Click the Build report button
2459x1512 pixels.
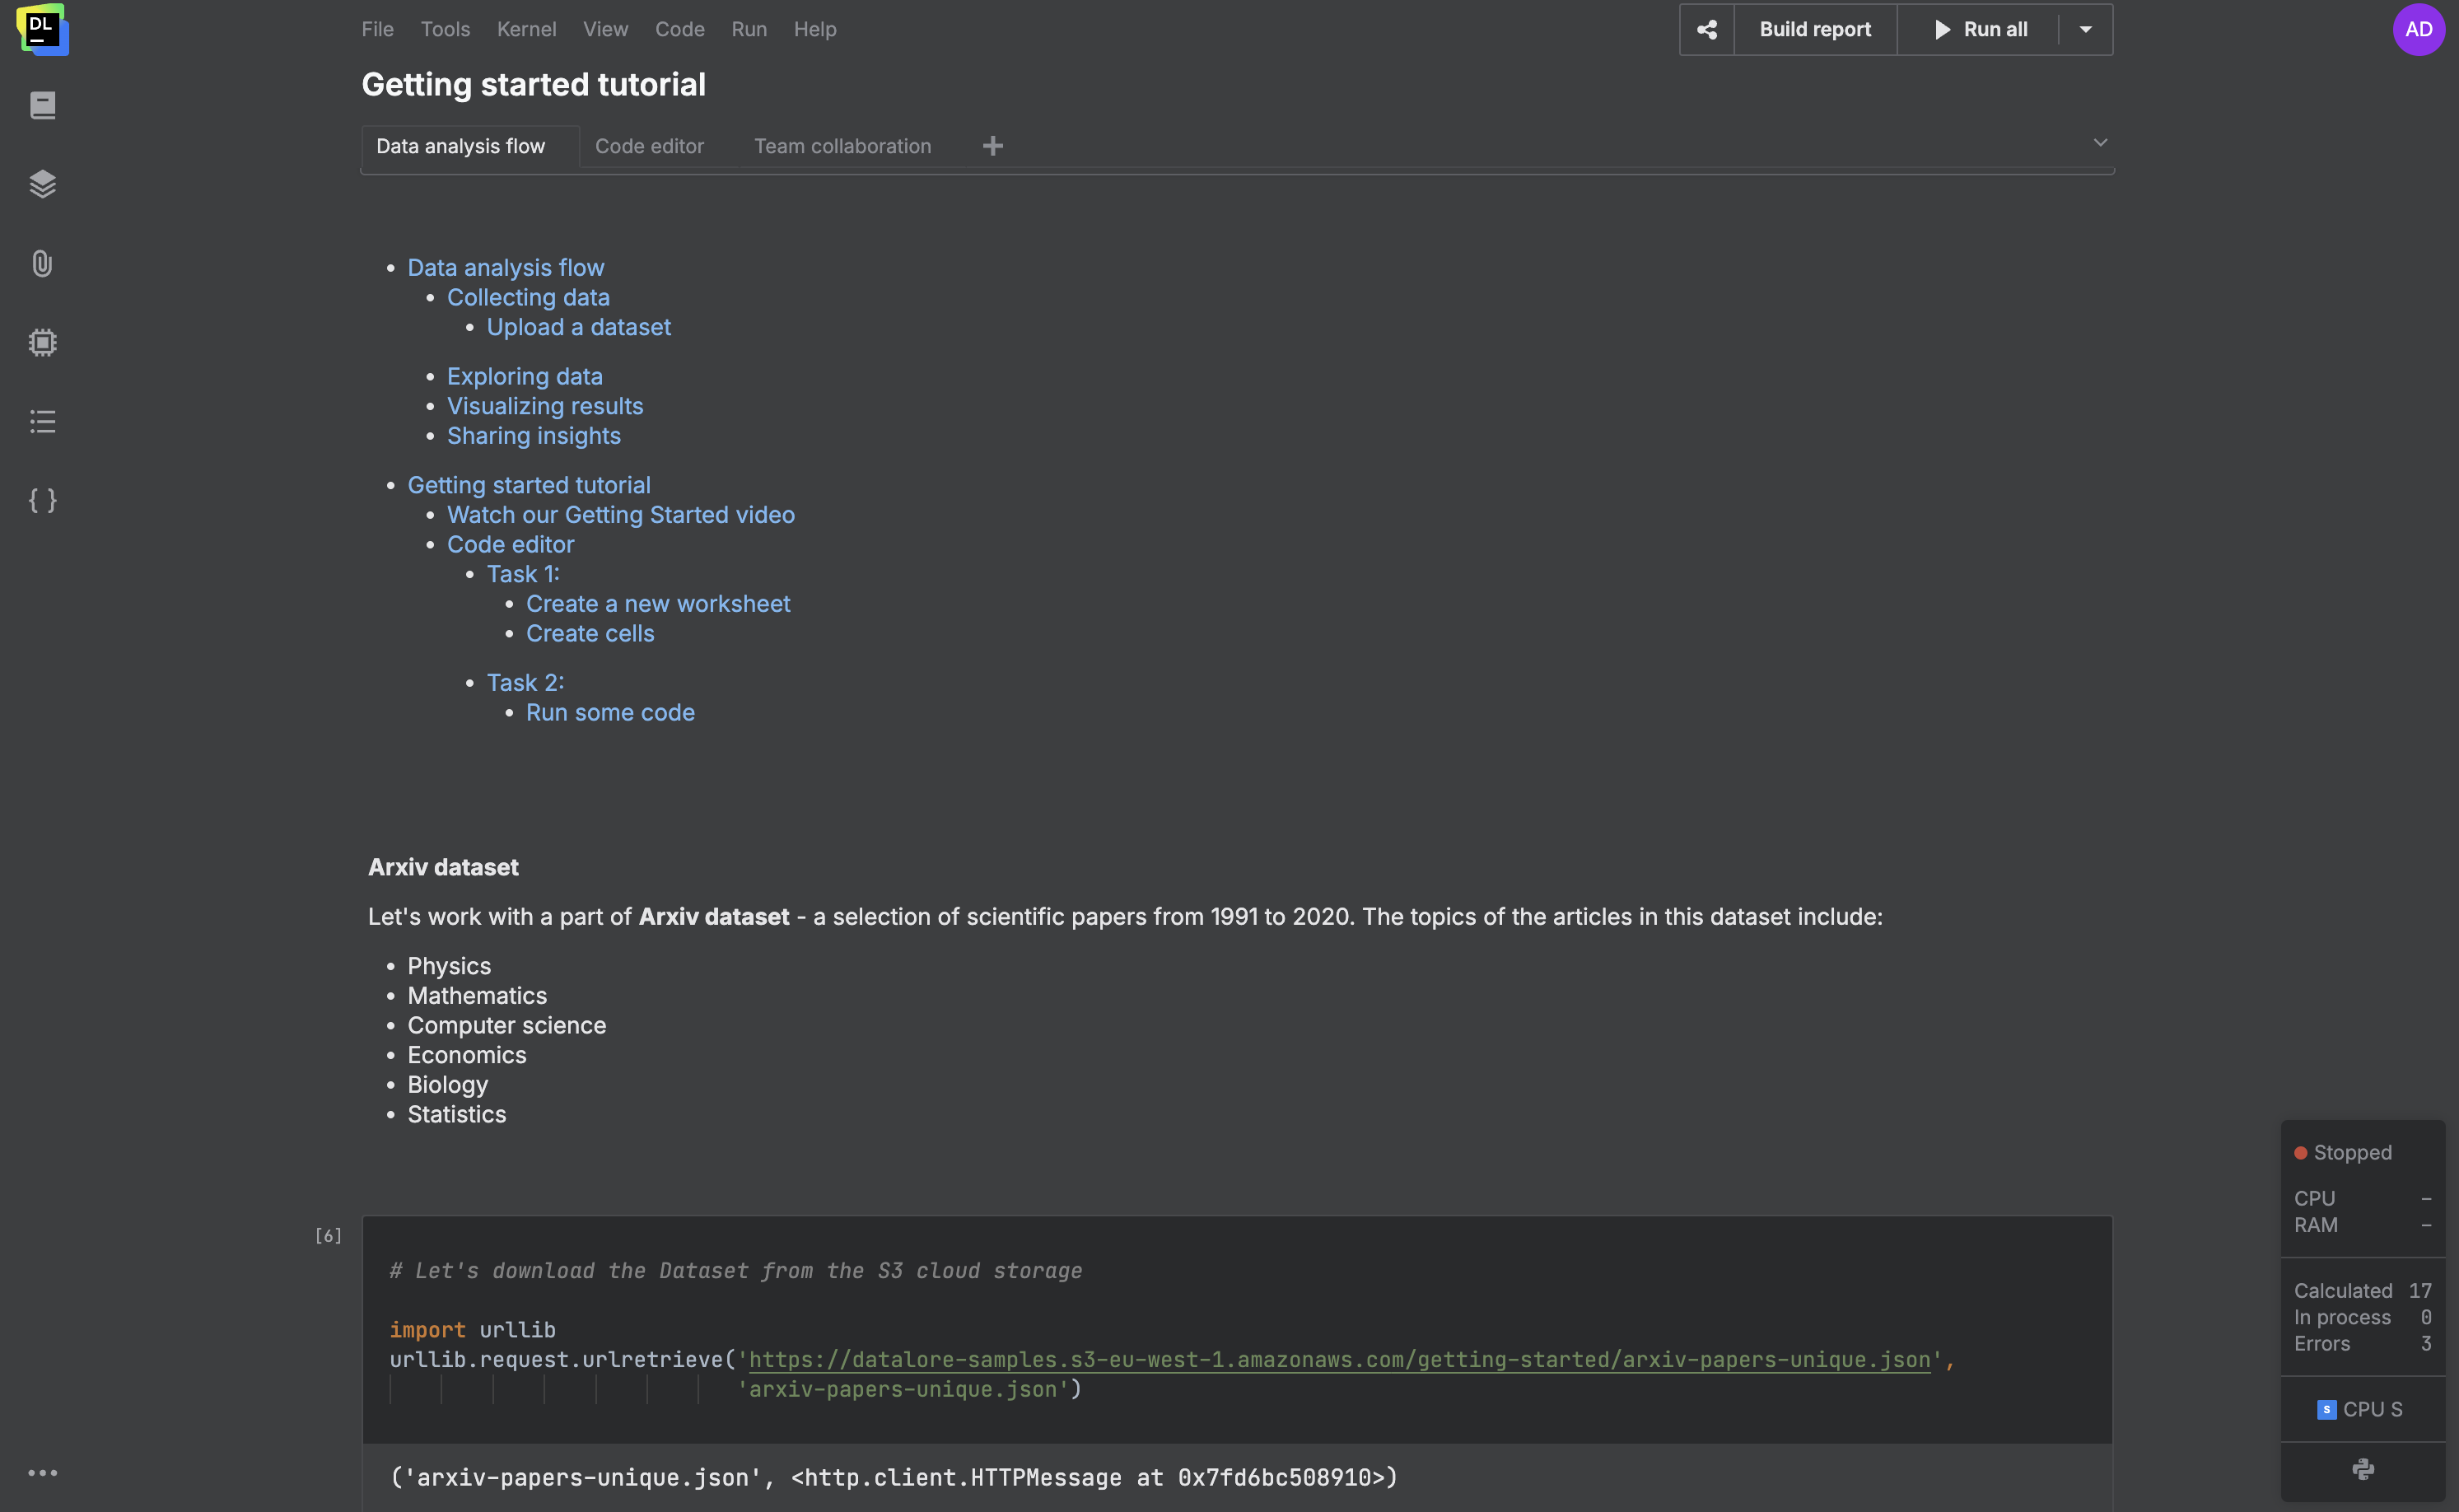point(1816,29)
